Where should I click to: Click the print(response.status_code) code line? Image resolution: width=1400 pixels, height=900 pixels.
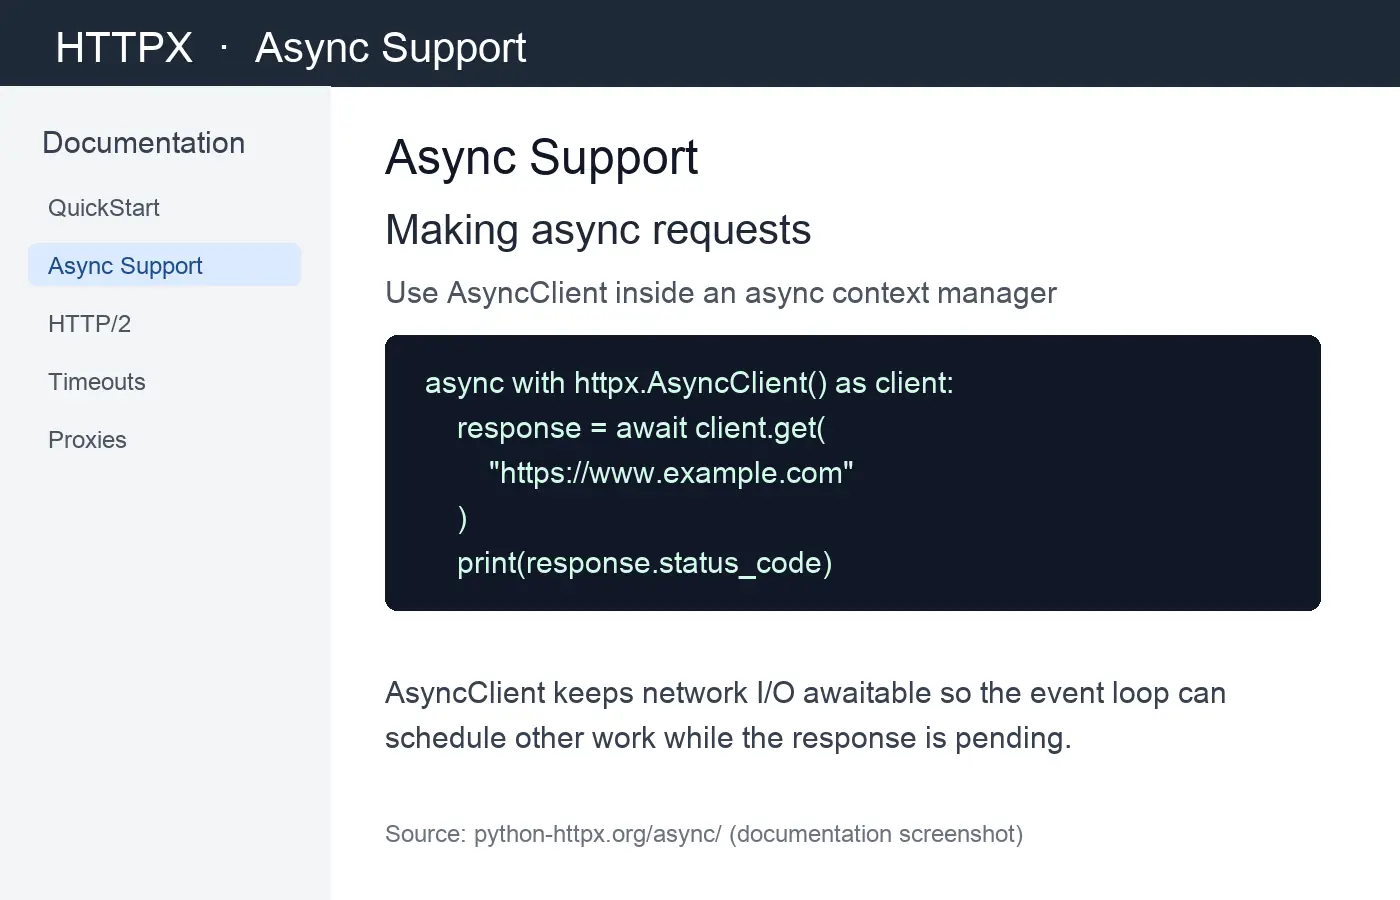pos(645,563)
